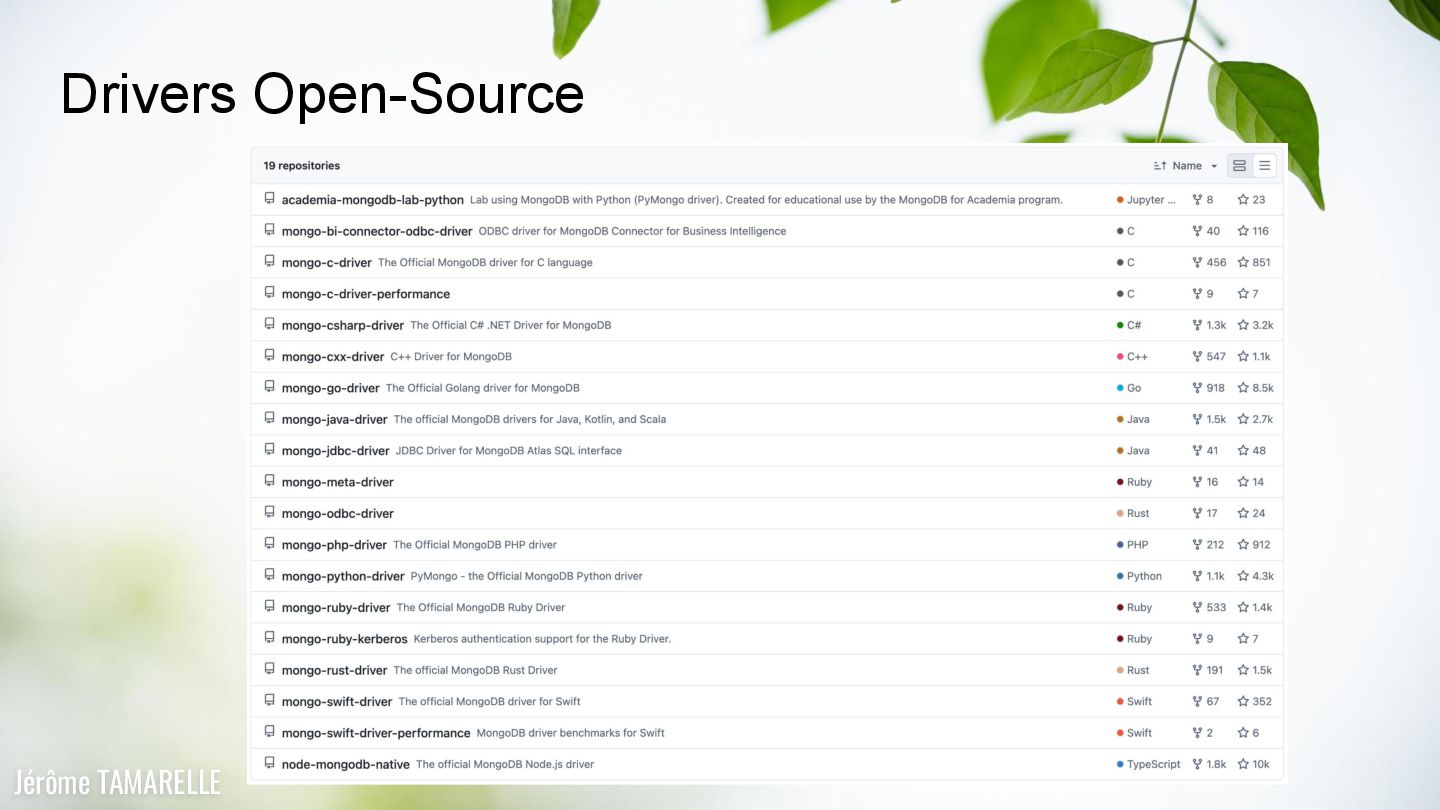Click the fork icon showing 212 forks
Image resolution: width=1440 pixels, height=810 pixels.
[1197, 545]
